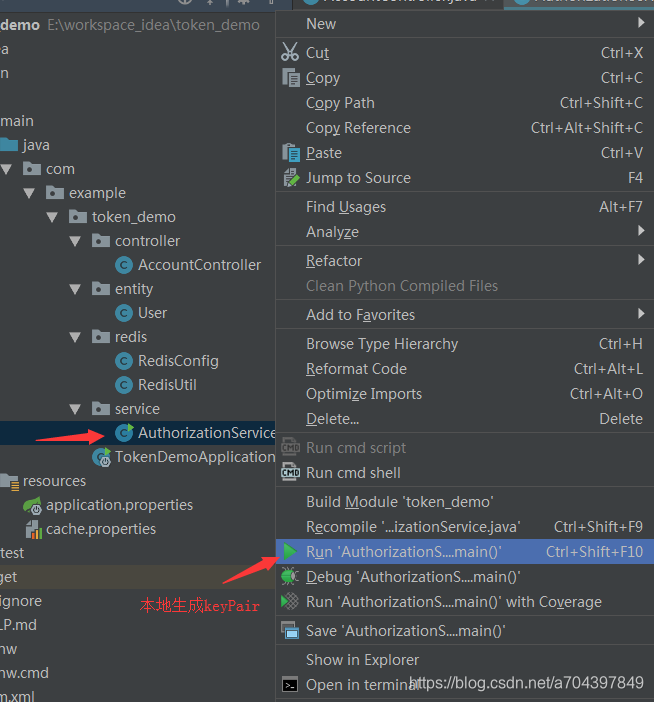This screenshot has width=654, height=702.
Task: Click the service package folder icon
Action: (x=101, y=408)
